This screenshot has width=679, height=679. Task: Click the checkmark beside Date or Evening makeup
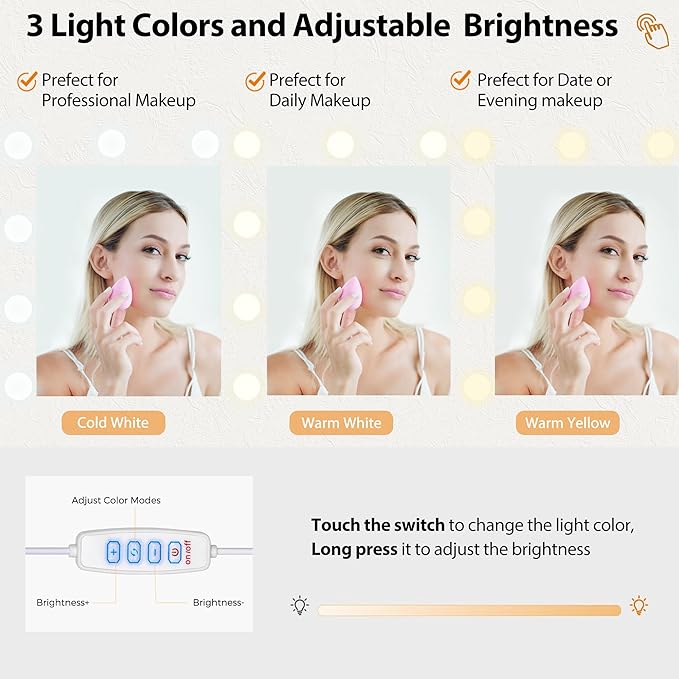pos(460,80)
